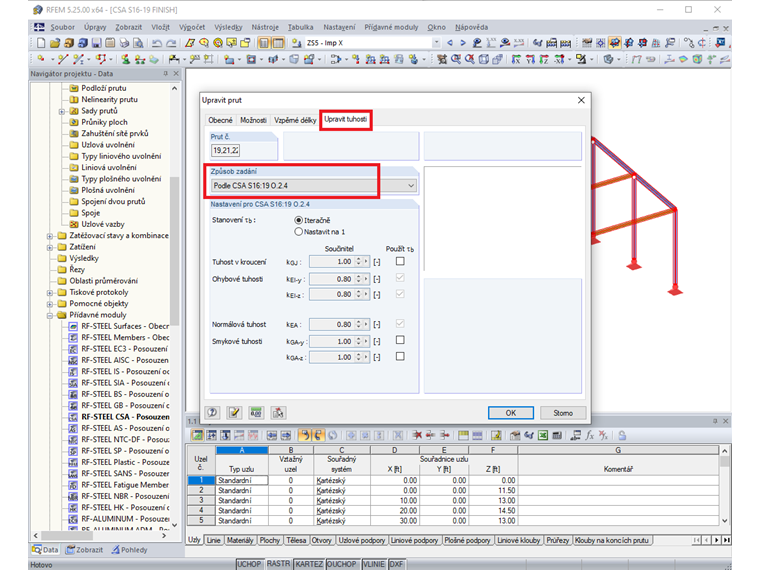Viewport: 760px width, 570px height.
Task: Select Iteračně radio button
Action: tap(299, 220)
